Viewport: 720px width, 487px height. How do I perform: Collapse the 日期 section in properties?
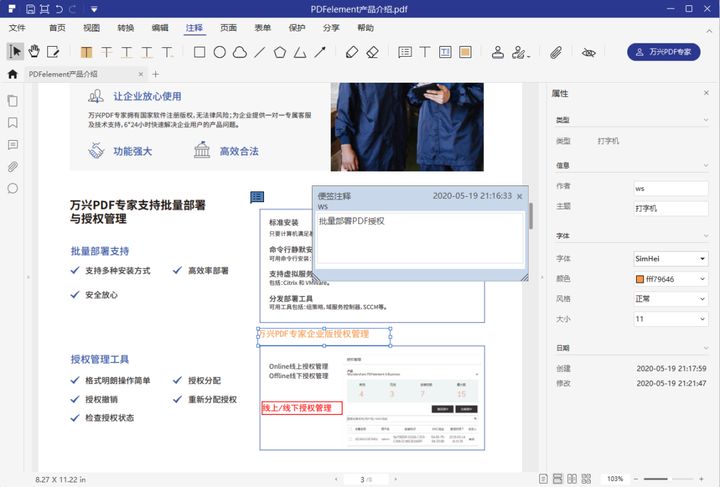706,348
